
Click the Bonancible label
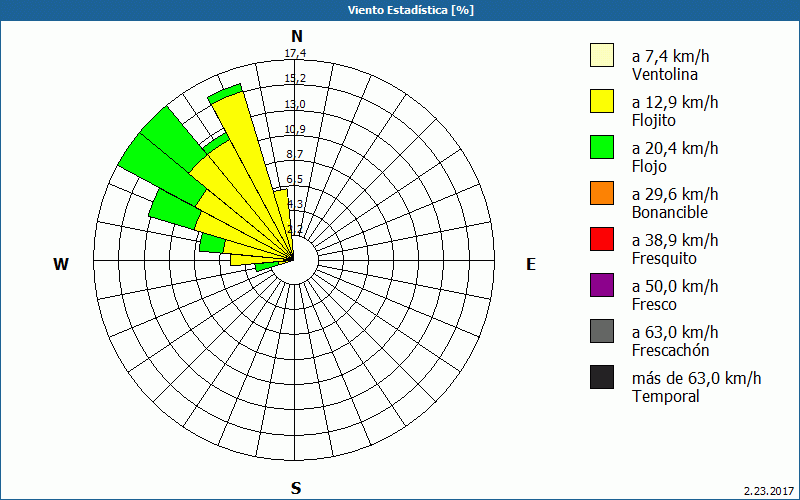[x=669, y=212]
